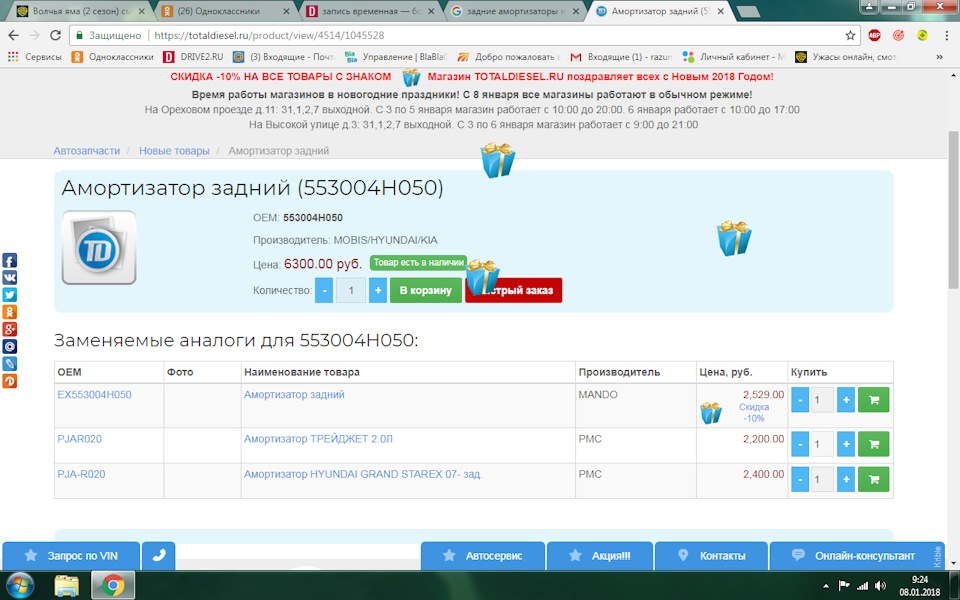Decrease quantity for PJAR020 row
Image resolution: width=960 pixels, height=600 pixels.
click(x=800, y=444)
